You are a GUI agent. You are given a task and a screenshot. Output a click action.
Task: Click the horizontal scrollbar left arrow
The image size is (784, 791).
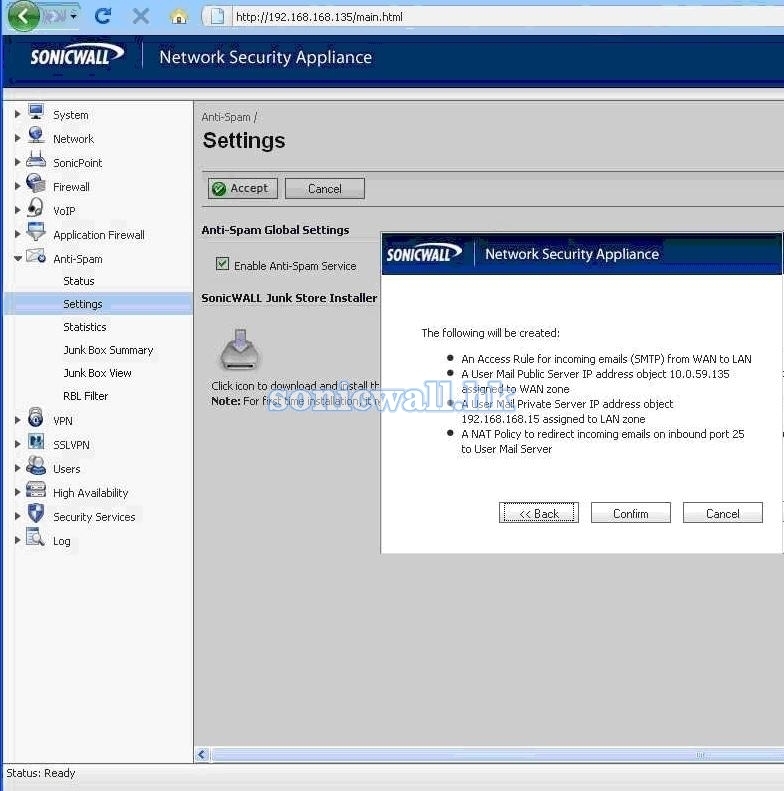click(x=202, y=755)
